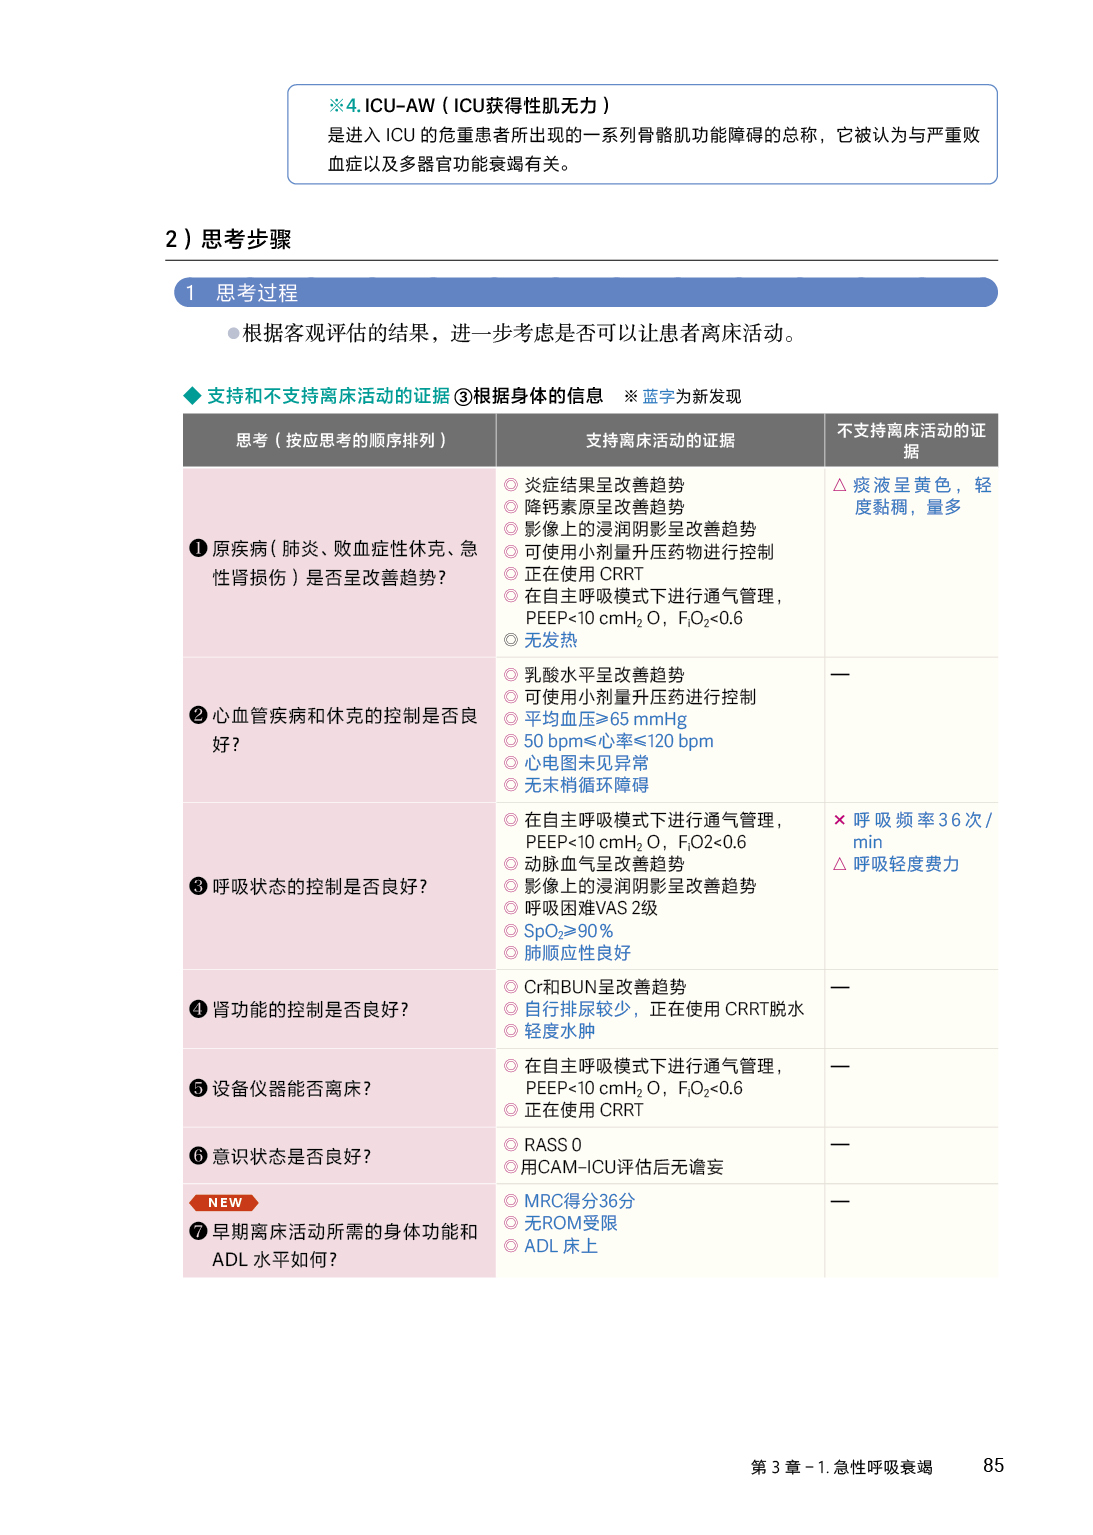Click the item '呼吸困难VAS 2级'

click(590, 908)
